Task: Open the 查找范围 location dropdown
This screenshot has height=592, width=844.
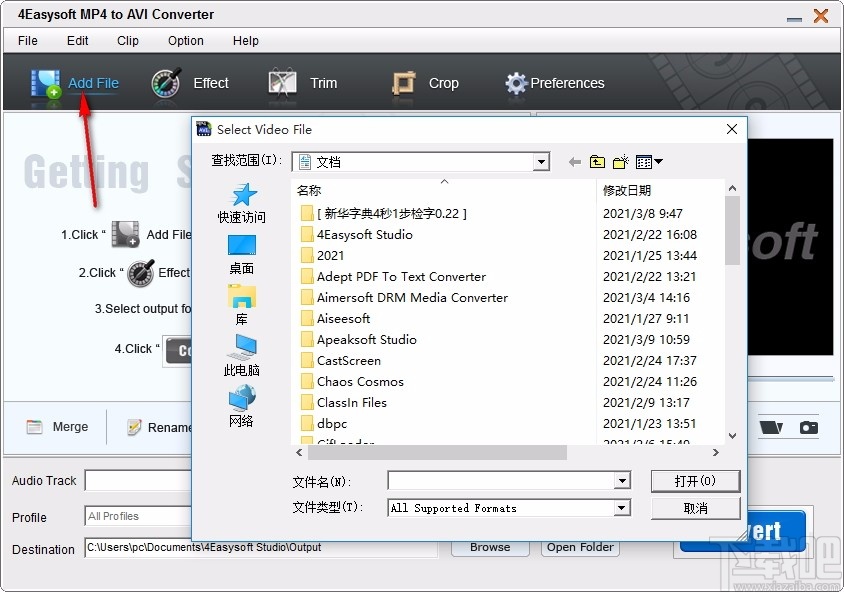Action: [x=540, y=161]
